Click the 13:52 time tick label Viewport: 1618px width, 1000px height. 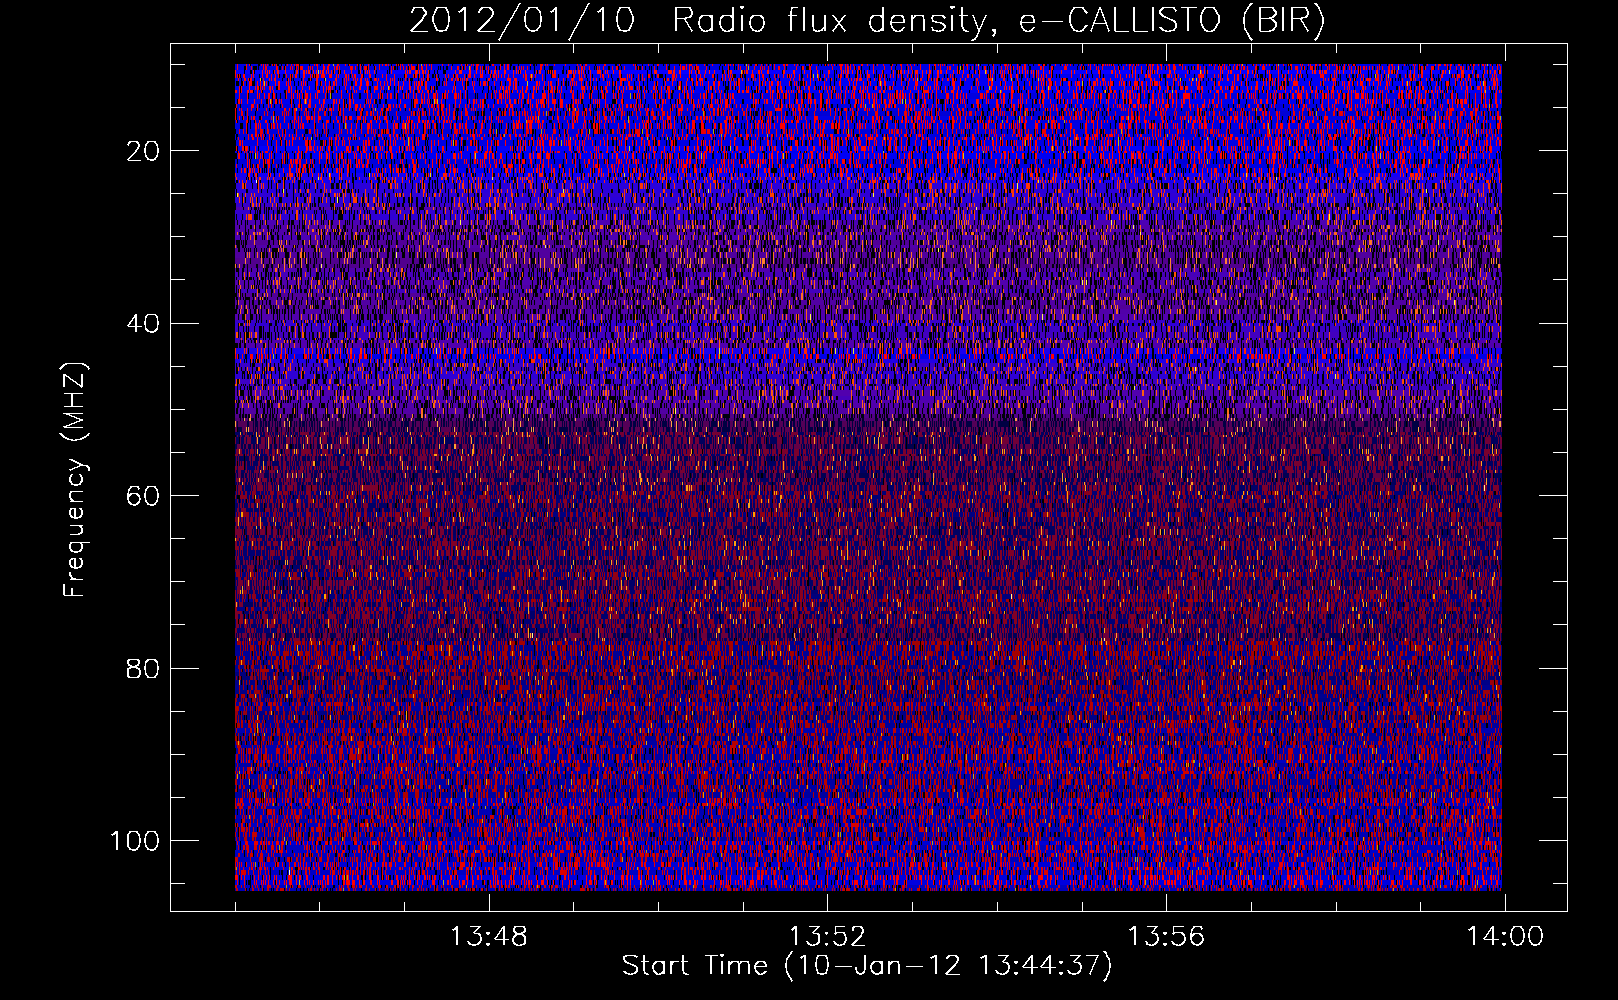tap(827, 937)
